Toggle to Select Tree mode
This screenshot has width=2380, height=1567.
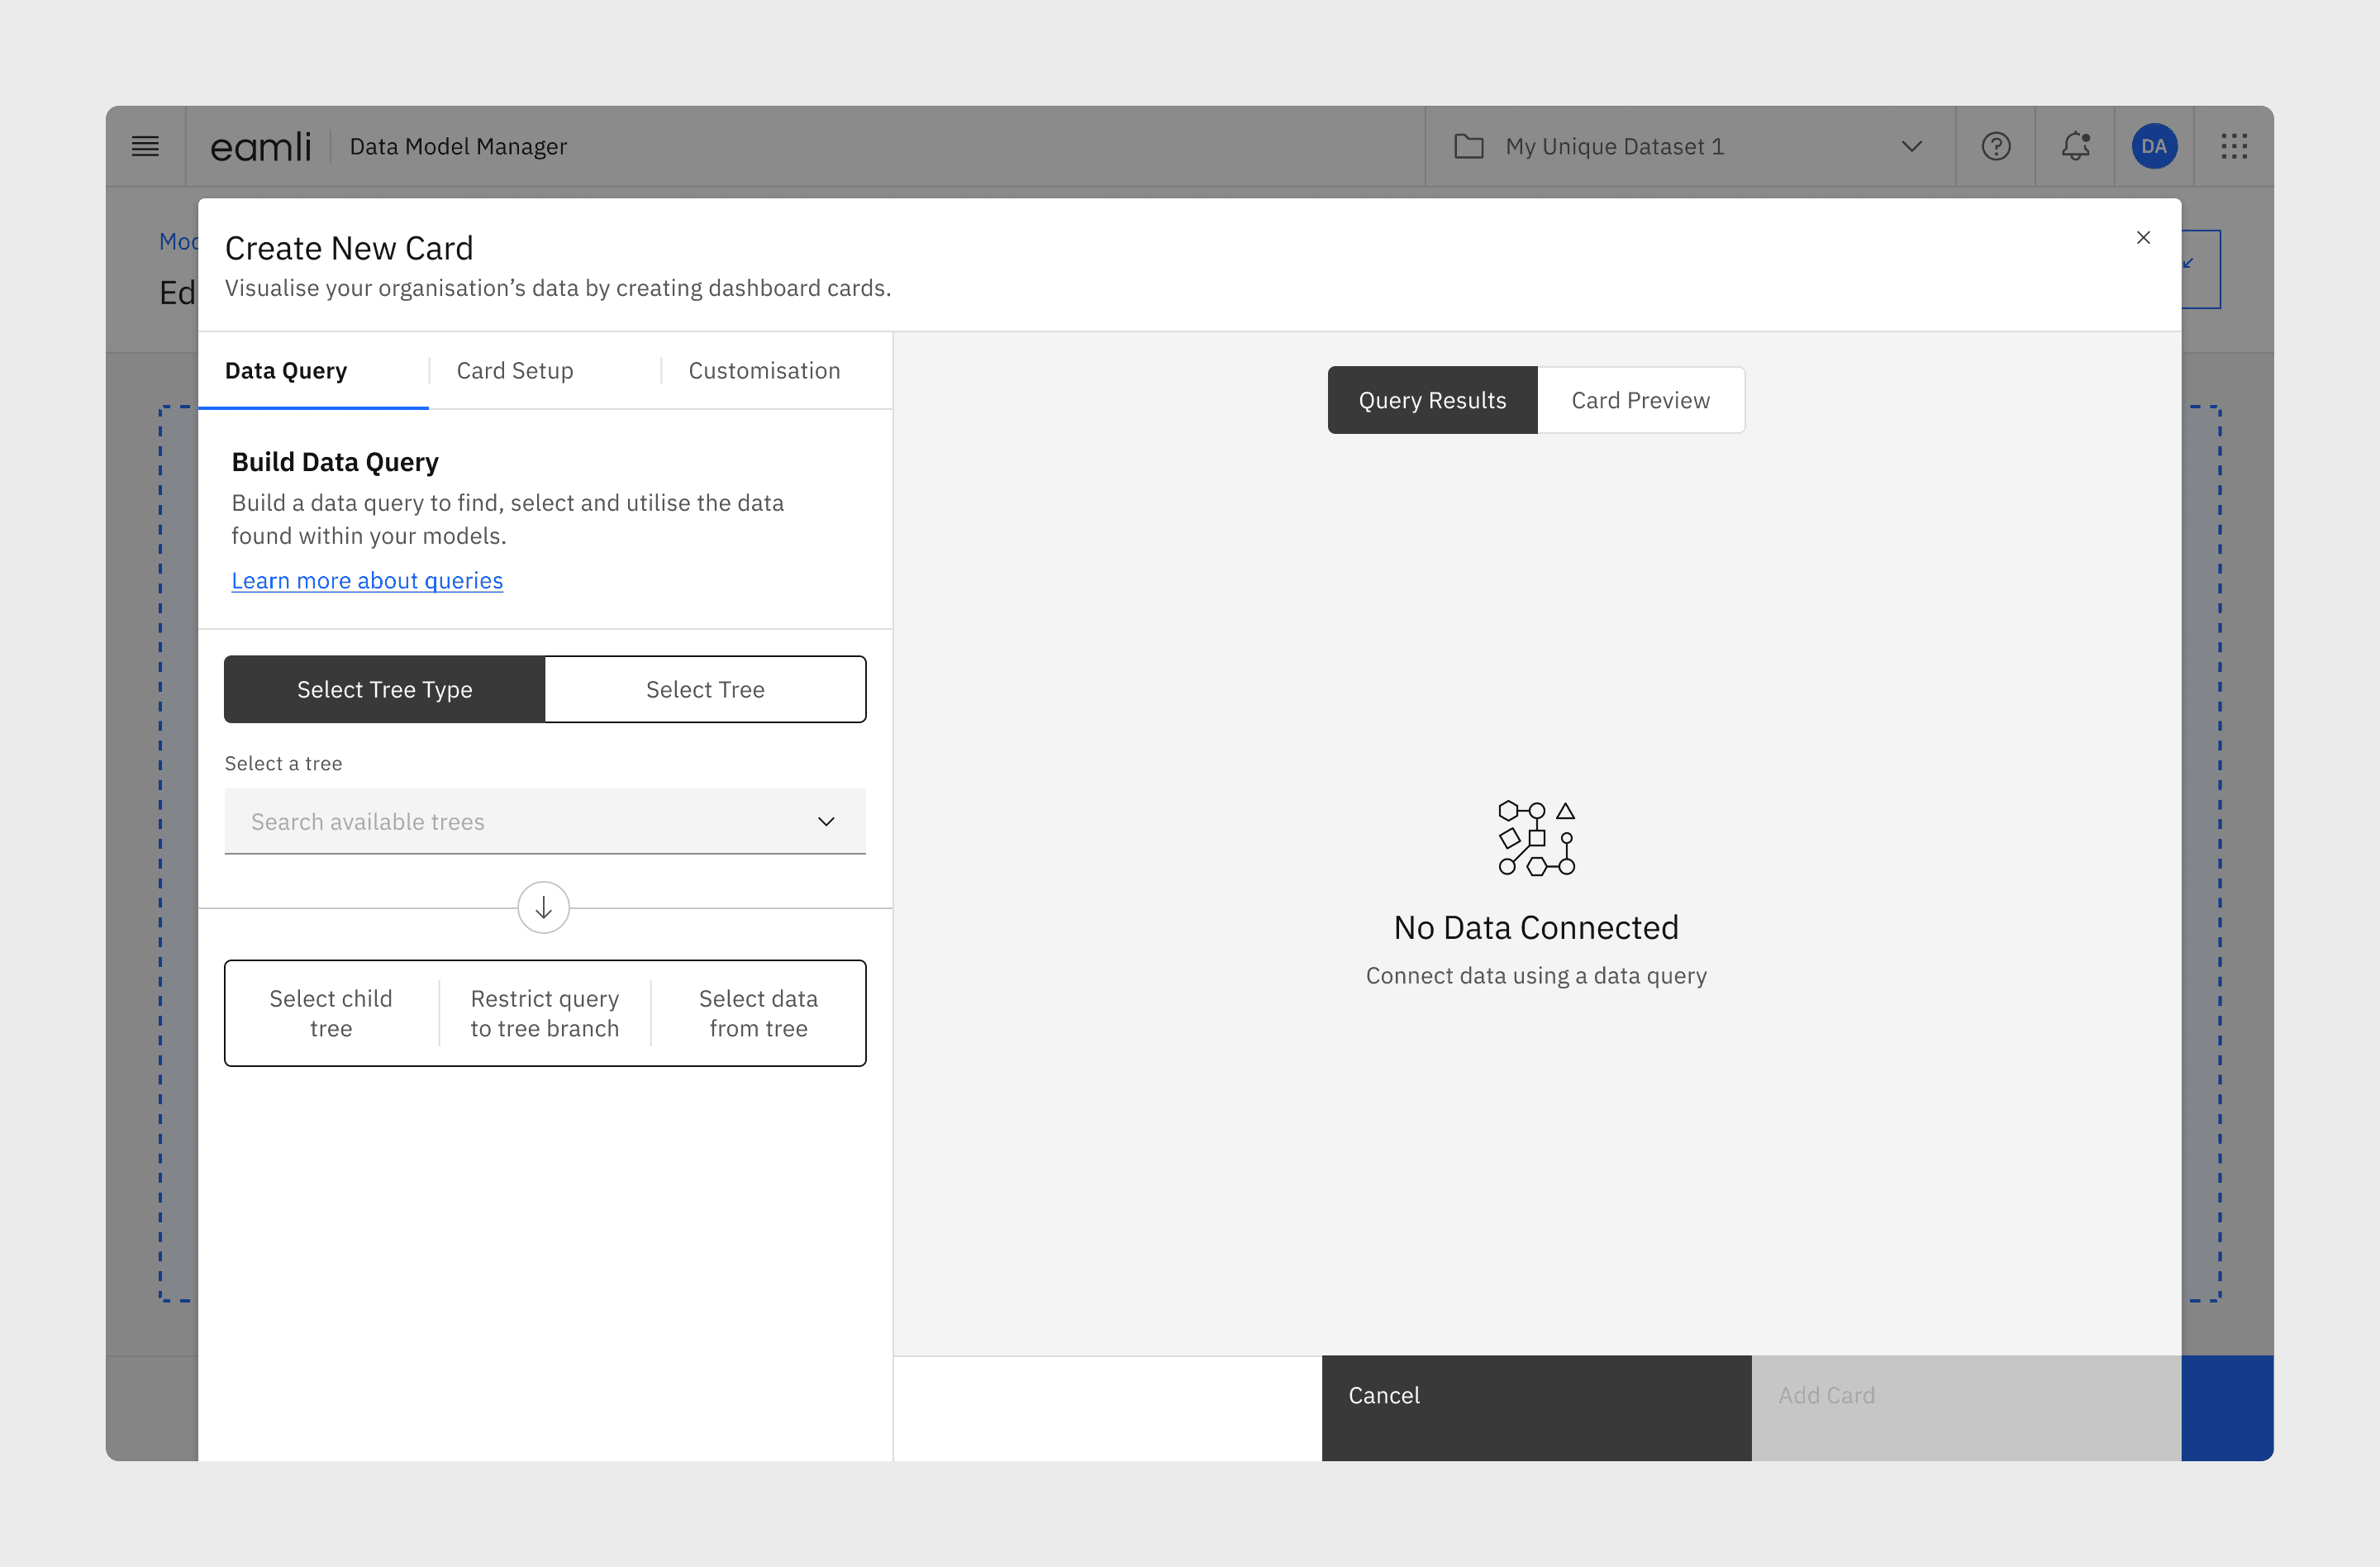click(705, 689)
